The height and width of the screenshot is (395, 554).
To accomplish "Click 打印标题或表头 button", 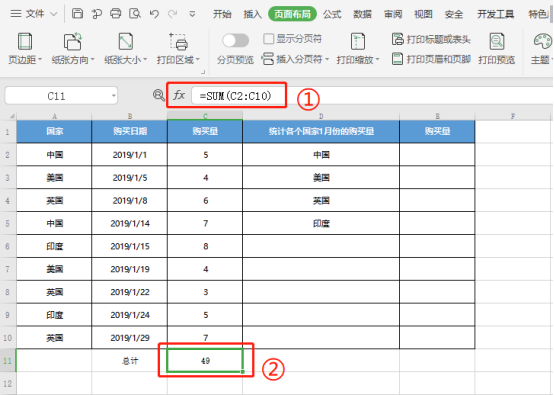I will click(x=431, y=39).
